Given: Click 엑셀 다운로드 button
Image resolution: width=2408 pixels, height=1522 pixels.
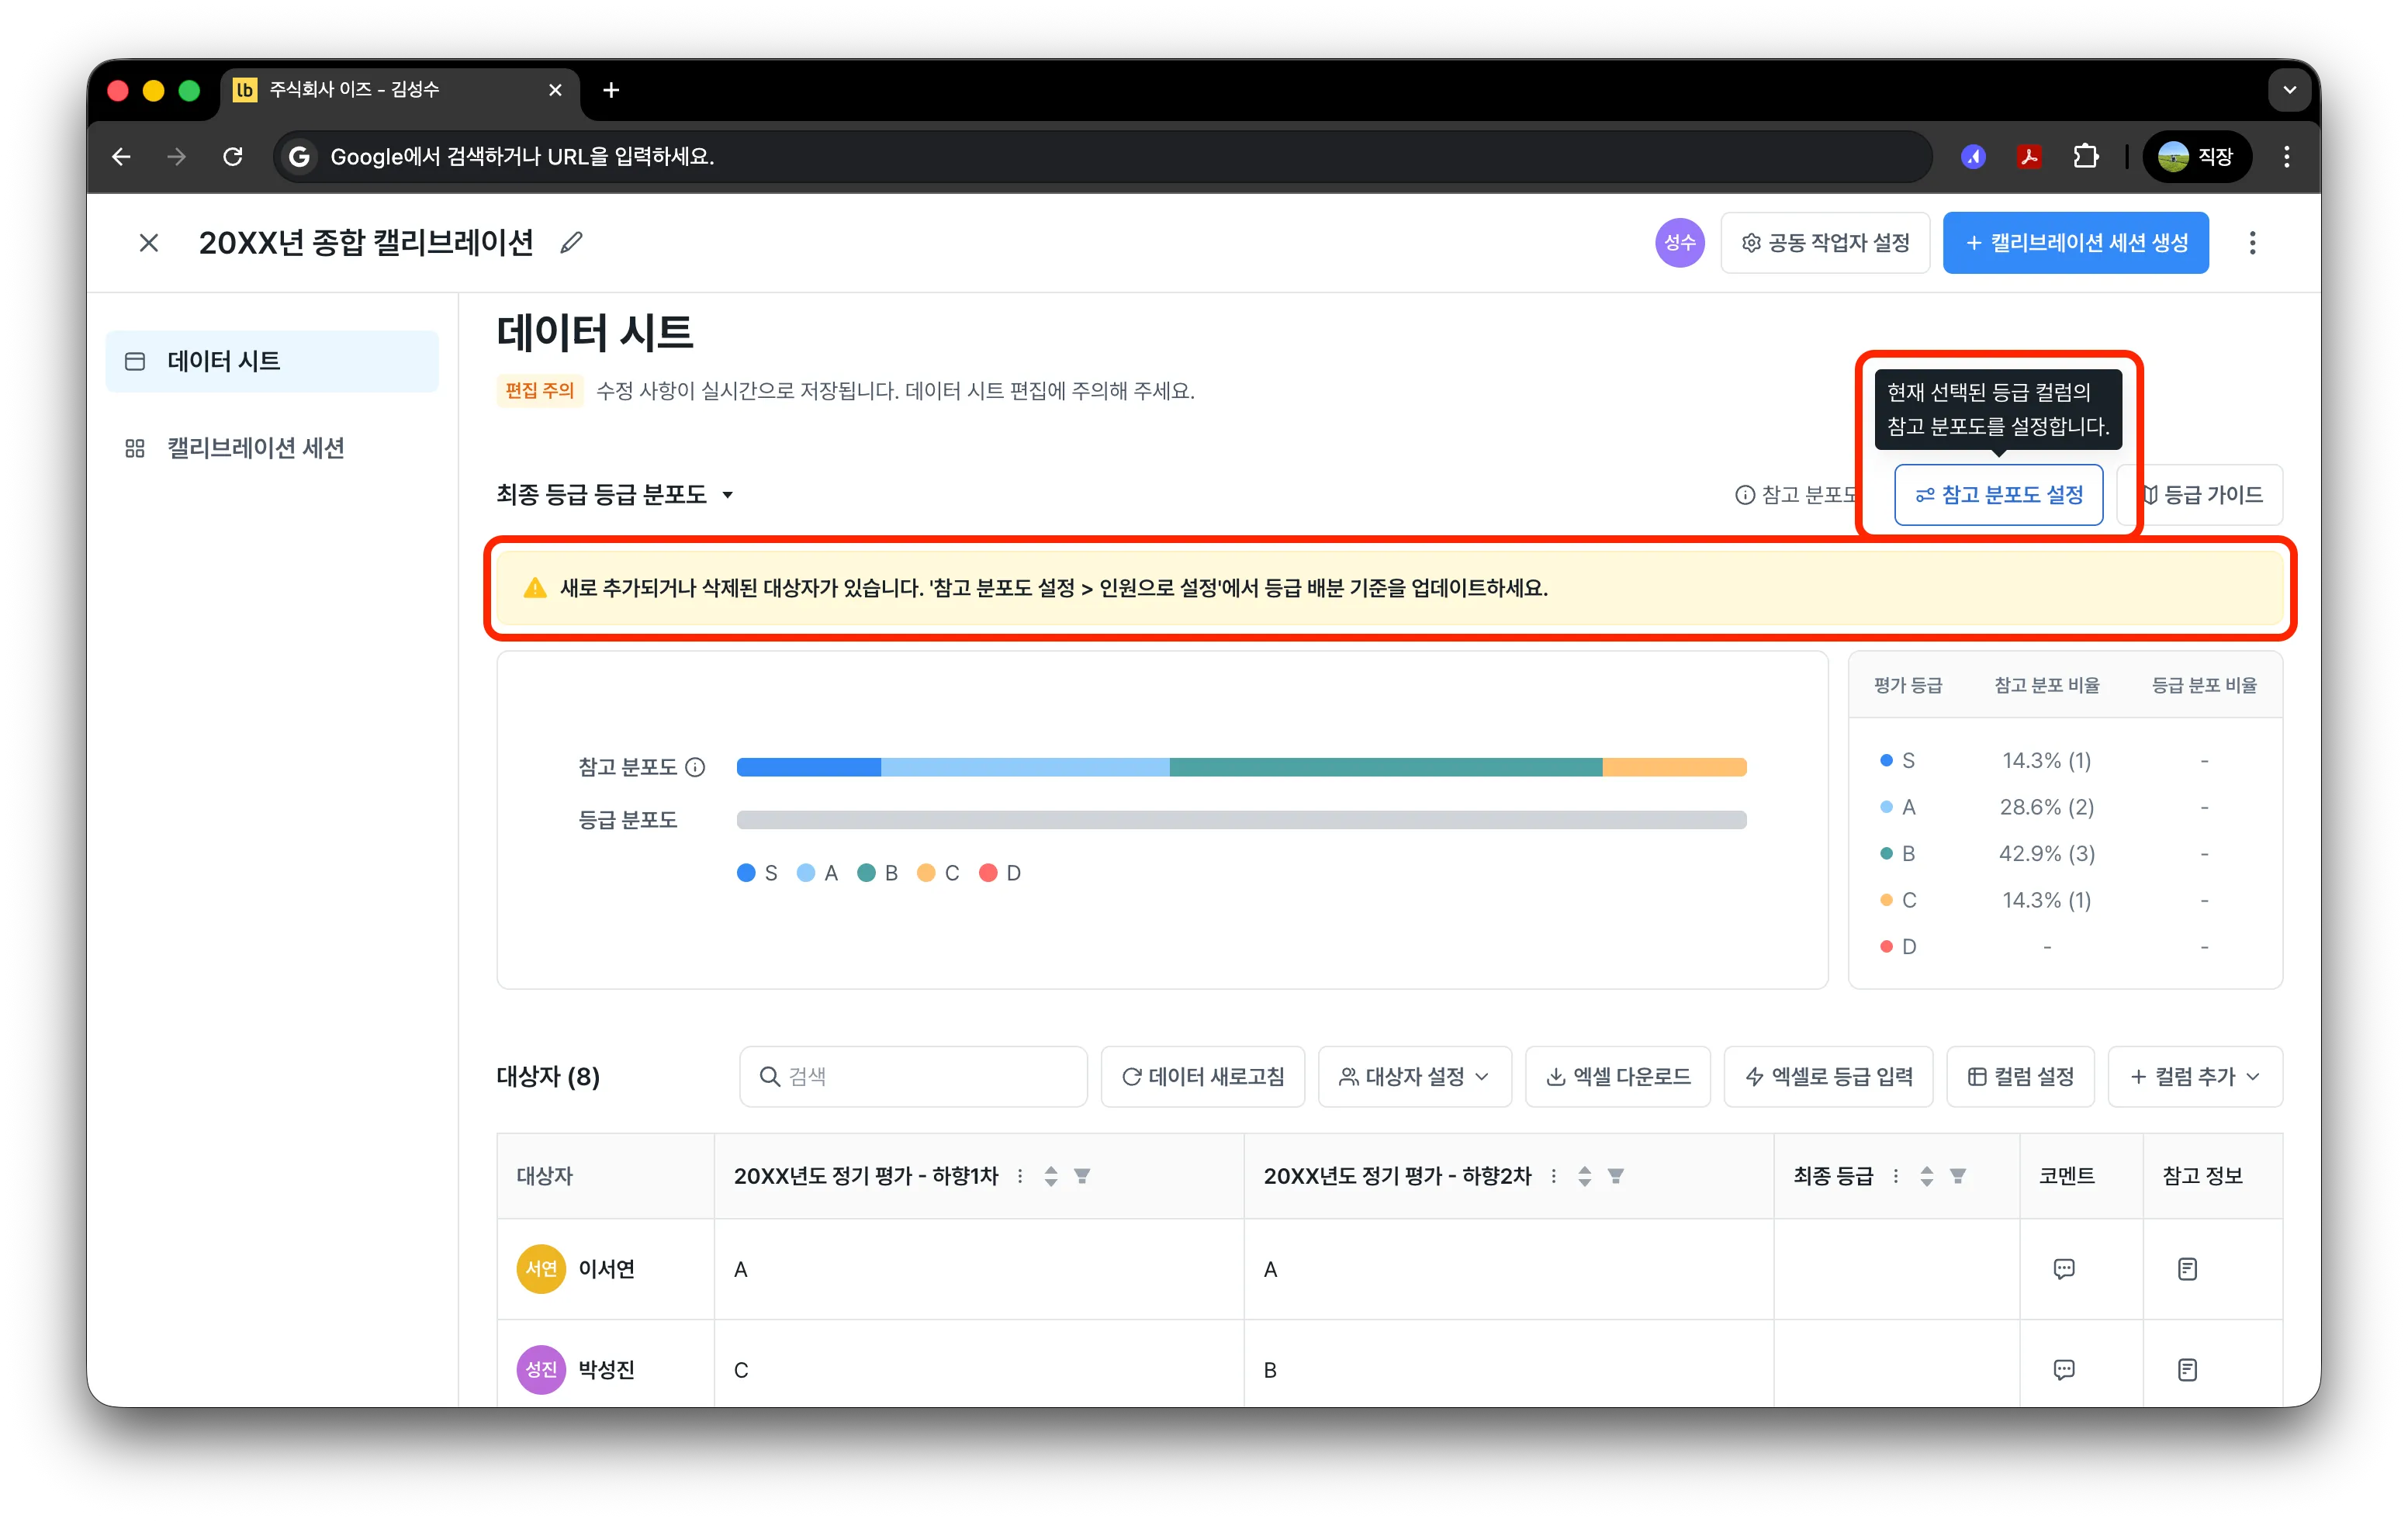Looking at the screenshot, I should tap(1617, 1076).
